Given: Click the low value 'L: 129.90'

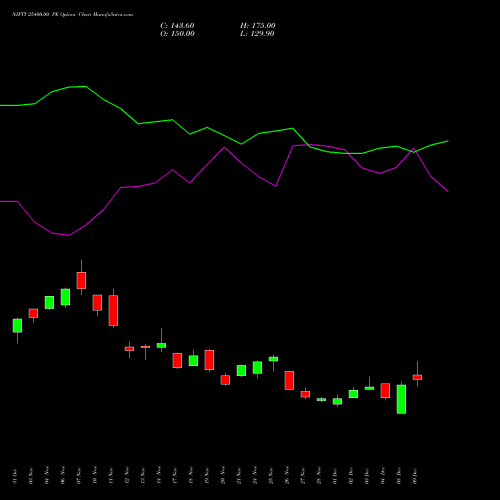Looking at the screenshot, I should (x=257, y=34).
